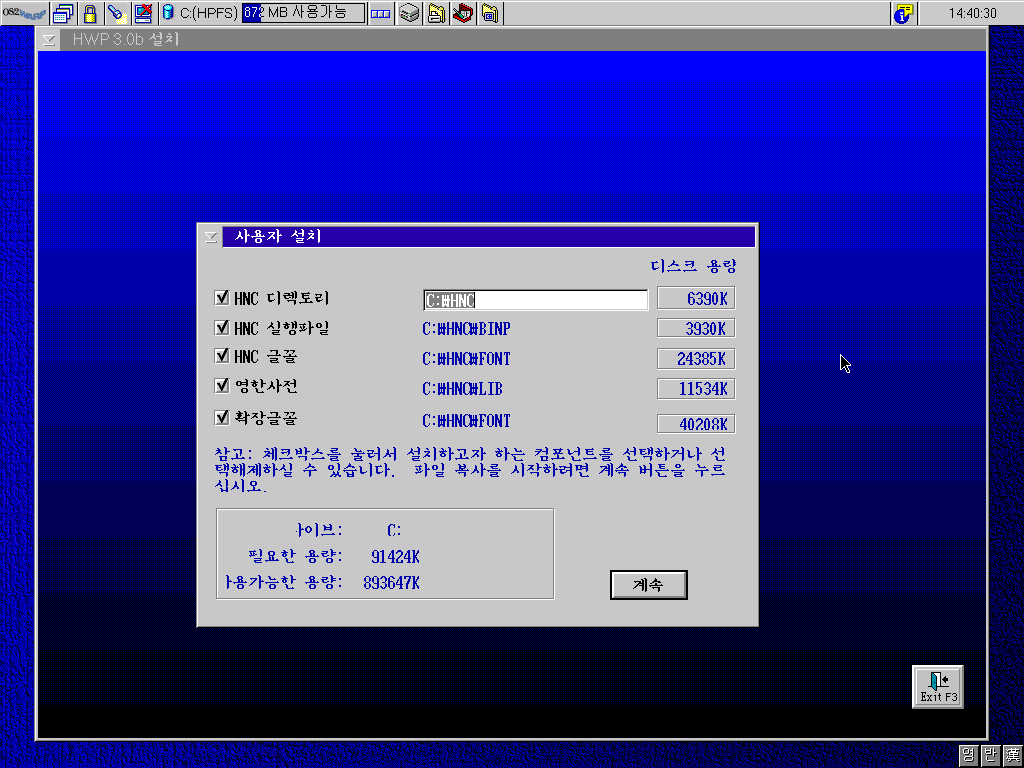Click the 14:40:30 clock

click(x=972, y=13)
